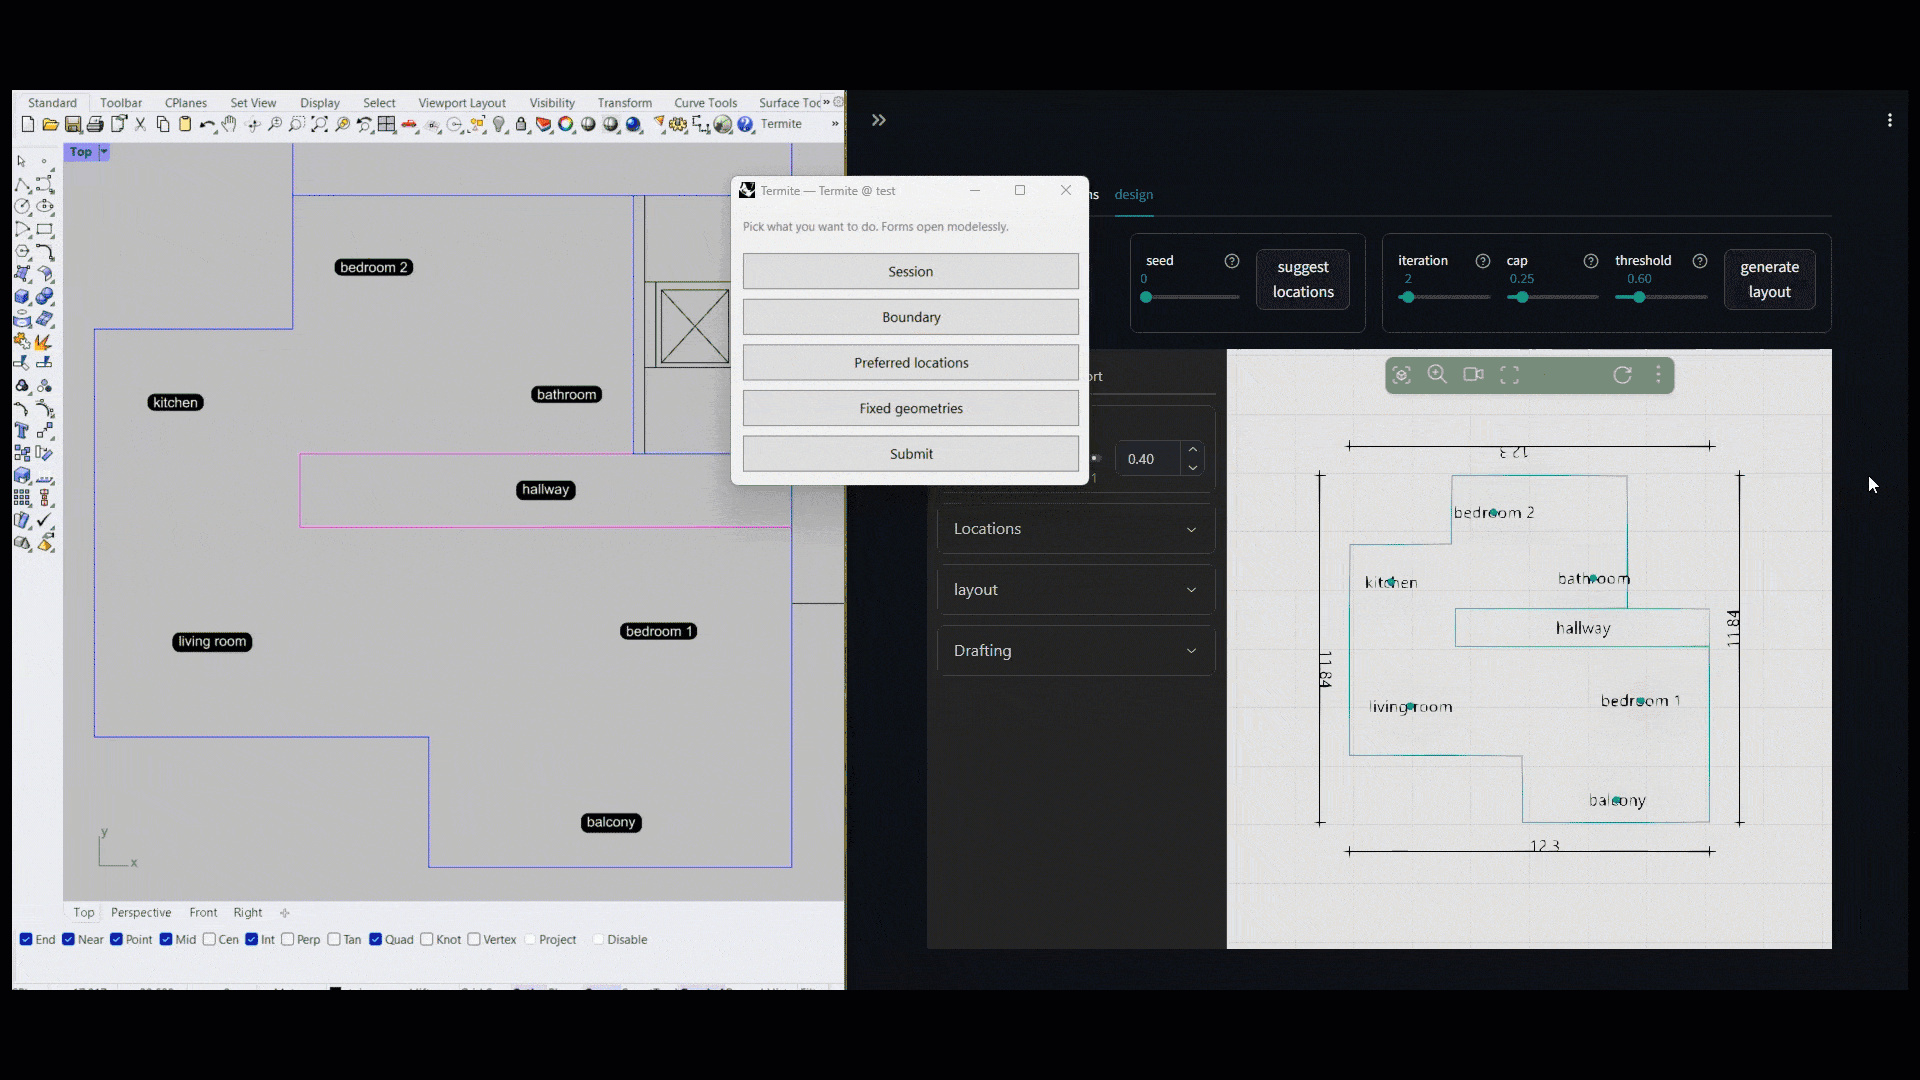Click the Undo arrow icon
The image size is (1920, 1080).
206,125
